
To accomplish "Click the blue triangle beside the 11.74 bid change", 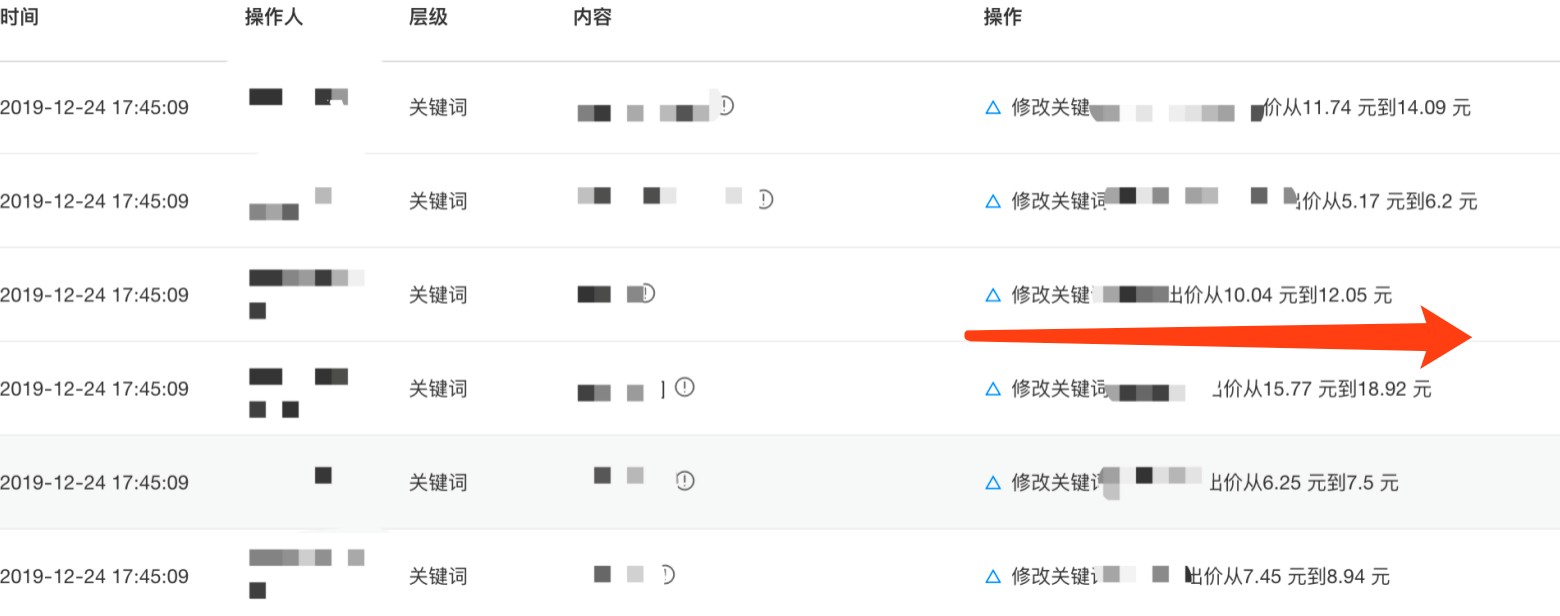I will click(x=993, y=108).
